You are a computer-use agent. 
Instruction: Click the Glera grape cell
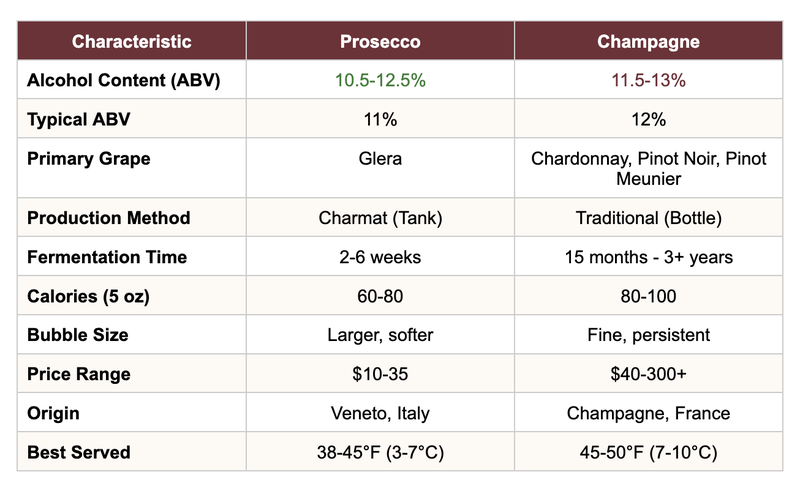pyautogui.click(x=380, y=159)
